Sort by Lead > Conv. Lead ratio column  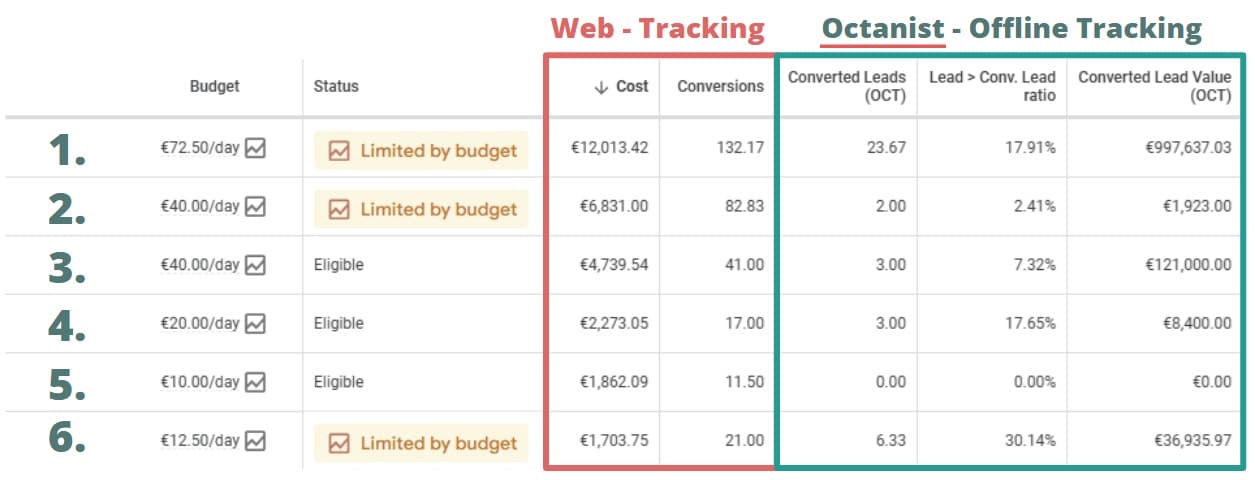[x=992, y=87]
